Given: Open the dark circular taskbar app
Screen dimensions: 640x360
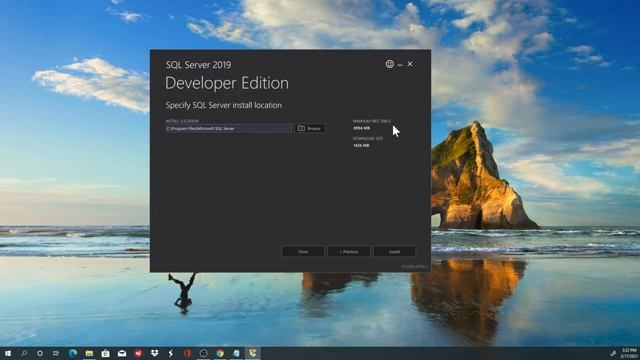Looking at the screenshot, I should pos(204,353).
